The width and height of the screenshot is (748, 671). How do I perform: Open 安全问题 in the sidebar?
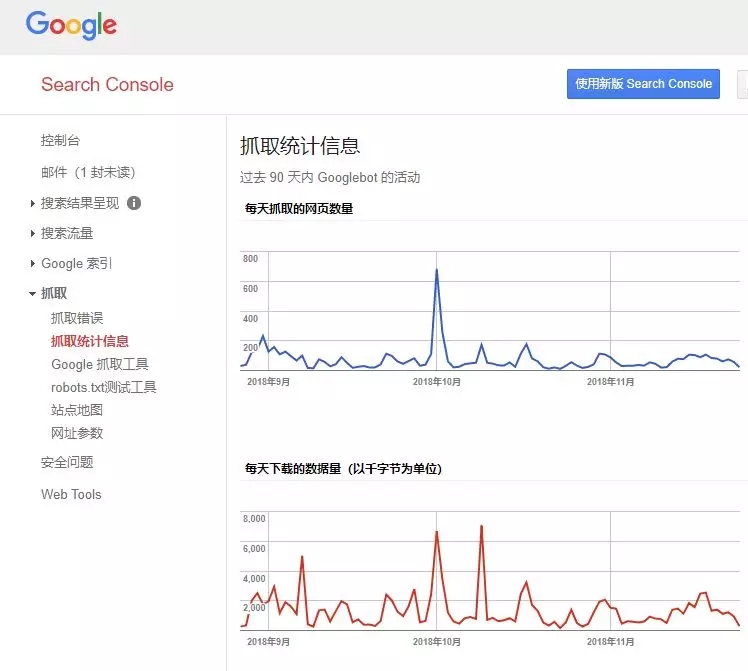tap(67, 462)
